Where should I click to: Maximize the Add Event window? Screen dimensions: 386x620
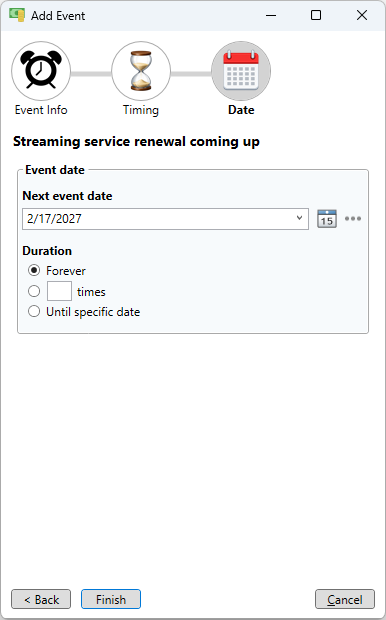tap(316, 15)
